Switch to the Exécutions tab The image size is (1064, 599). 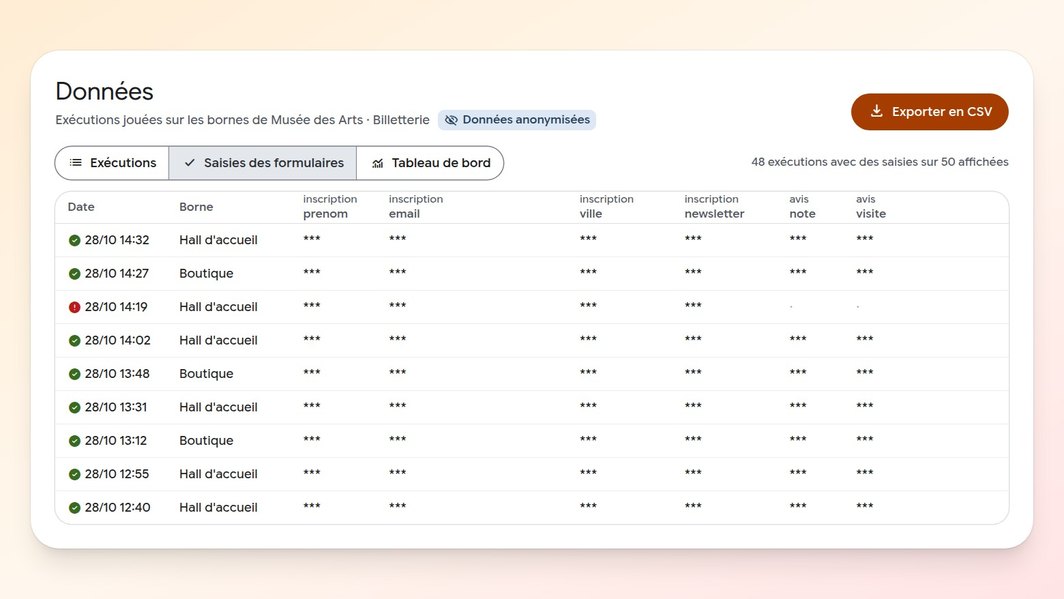[112, 163]
